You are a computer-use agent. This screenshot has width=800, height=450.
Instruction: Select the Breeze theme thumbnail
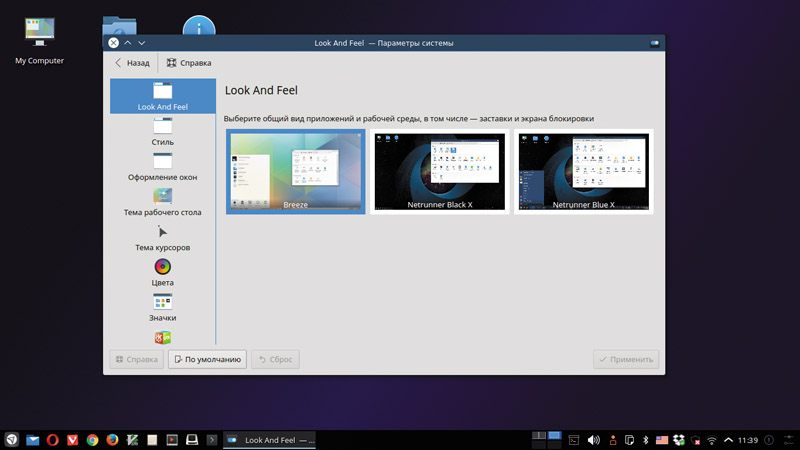(x=295, y=171)
